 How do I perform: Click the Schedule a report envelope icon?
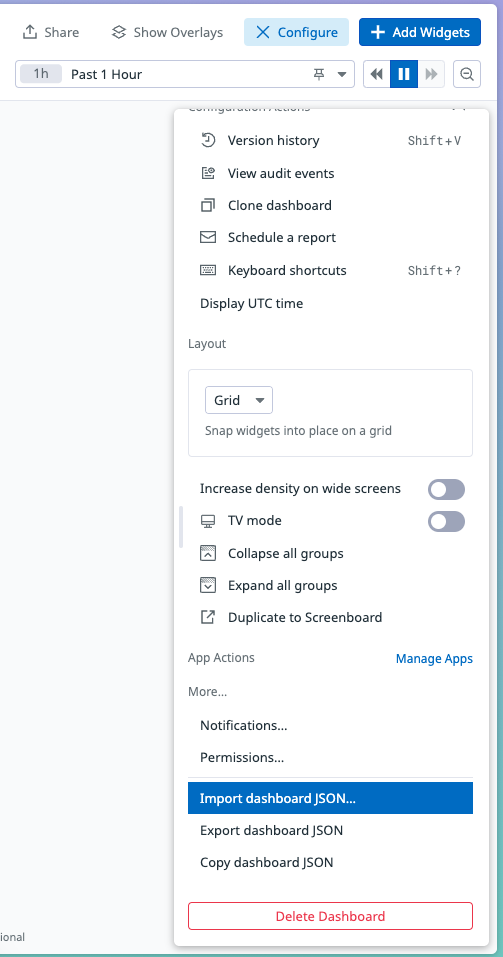click(x=208, y=237)
